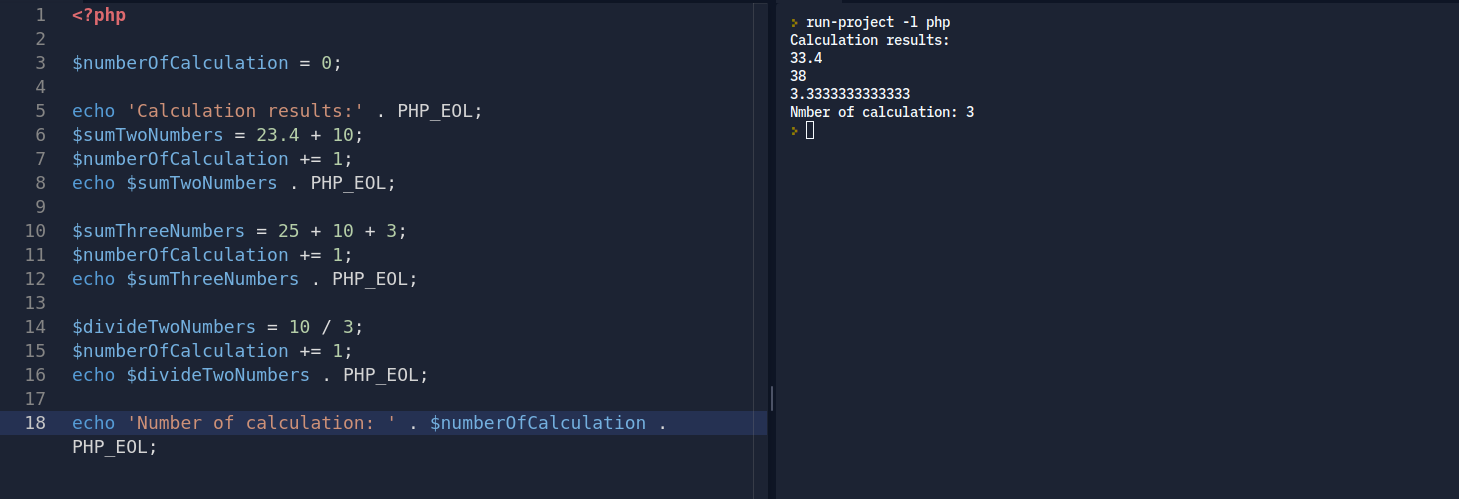Click $divideTwoNumbers variable on line 14
The width and height of the screenshot is (1459, 499).
point(164,327)
